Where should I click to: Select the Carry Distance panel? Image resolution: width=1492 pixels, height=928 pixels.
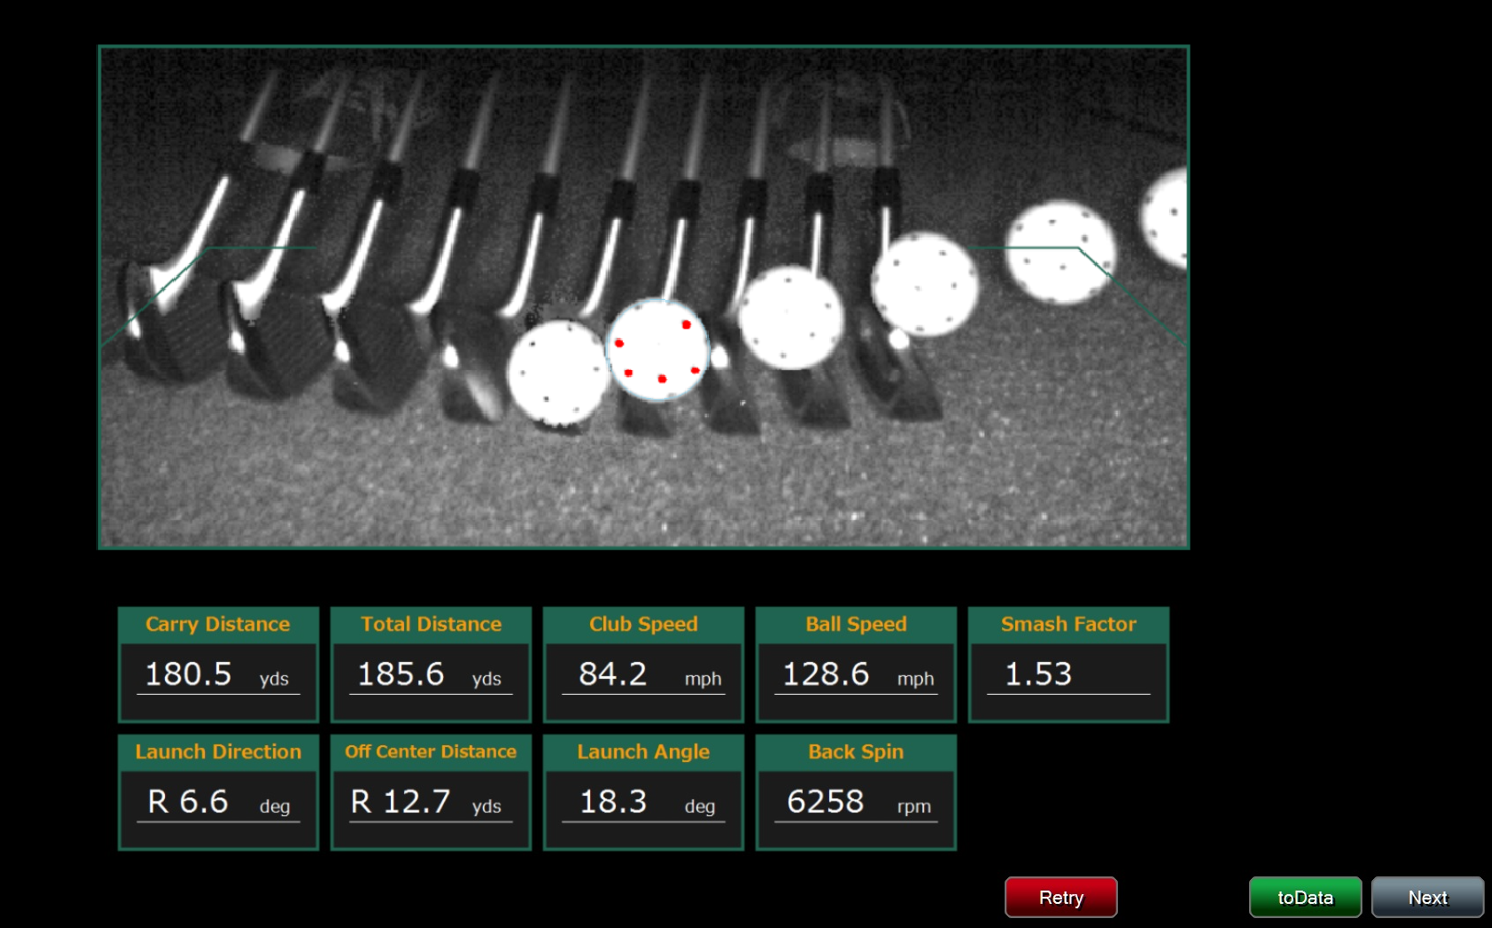pyautogui.click(x=218, y=665)
